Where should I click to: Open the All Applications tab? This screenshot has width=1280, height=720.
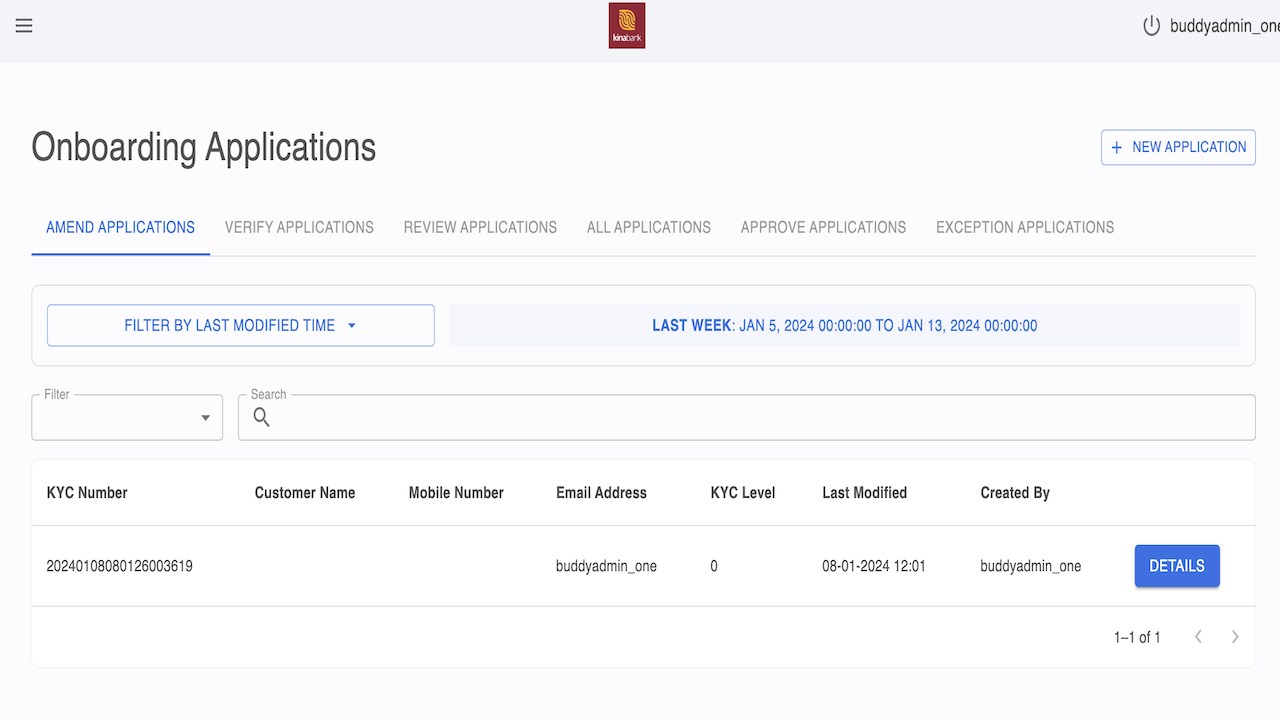point(649,227)
